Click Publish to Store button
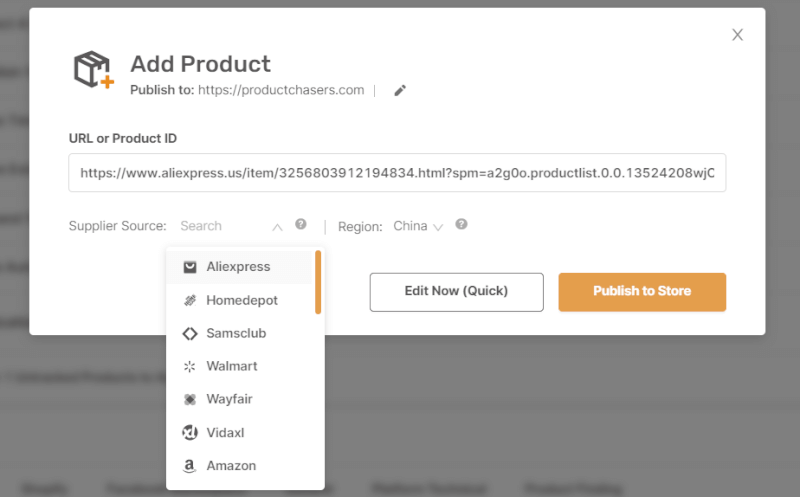The width and height of the screenshot is (800, 497). 642,292
